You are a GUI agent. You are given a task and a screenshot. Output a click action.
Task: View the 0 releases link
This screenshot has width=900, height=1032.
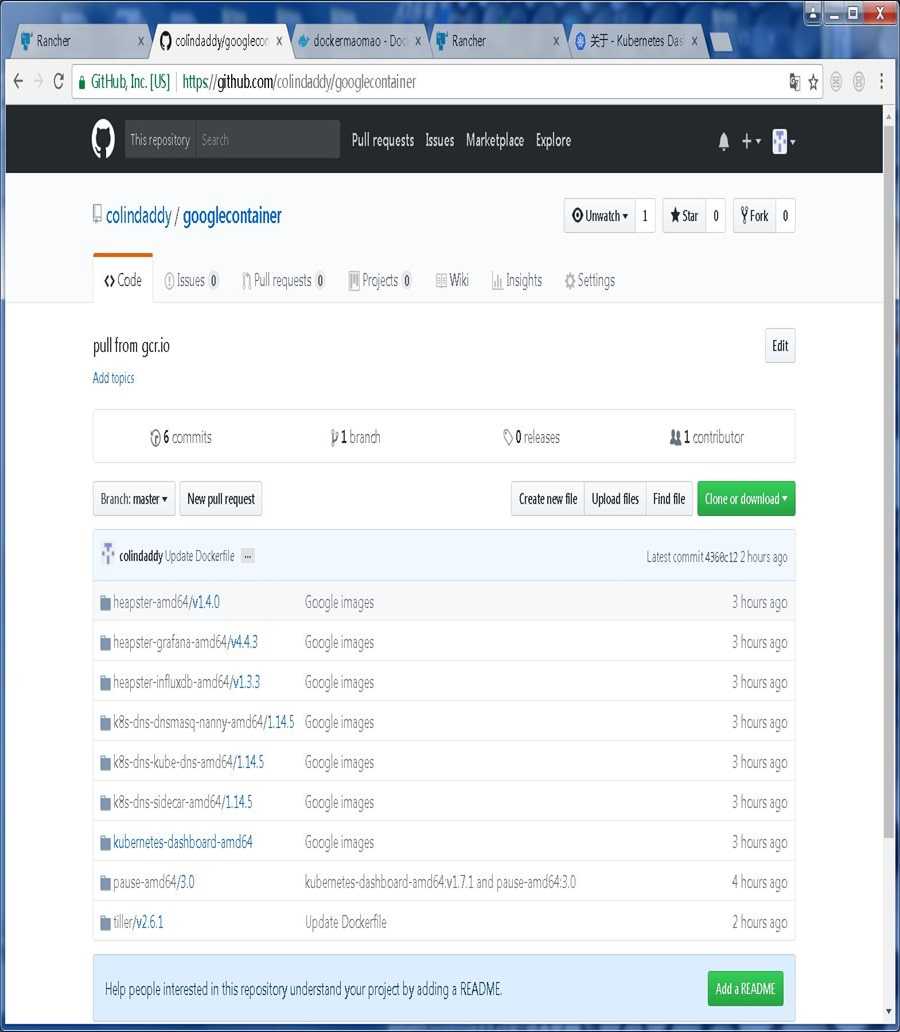531,437
